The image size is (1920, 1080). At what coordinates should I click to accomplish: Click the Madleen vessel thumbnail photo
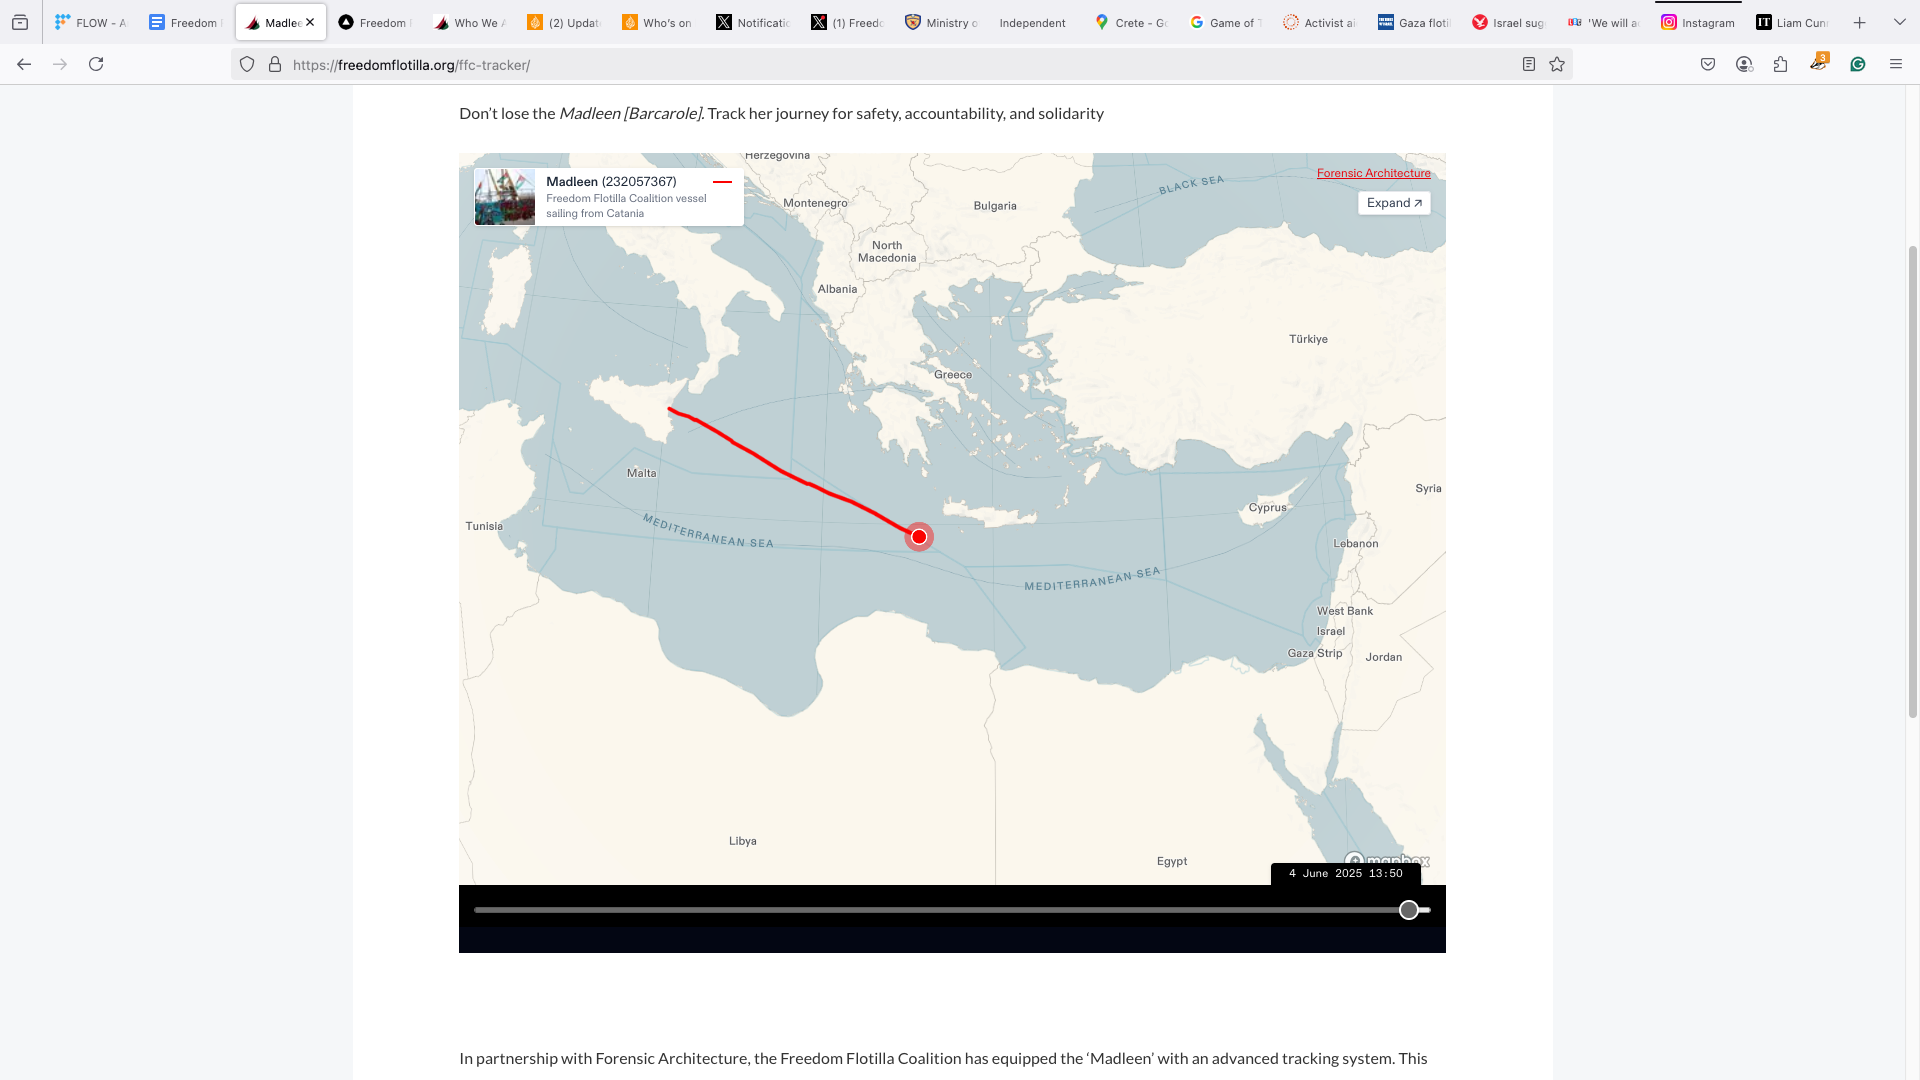click(505, 196)
